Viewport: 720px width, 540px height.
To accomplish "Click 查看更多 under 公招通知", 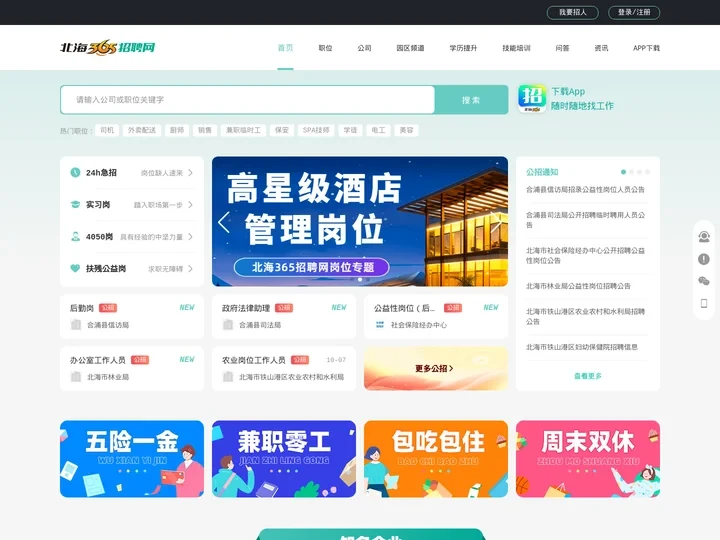I will click(x=588, y=376).
